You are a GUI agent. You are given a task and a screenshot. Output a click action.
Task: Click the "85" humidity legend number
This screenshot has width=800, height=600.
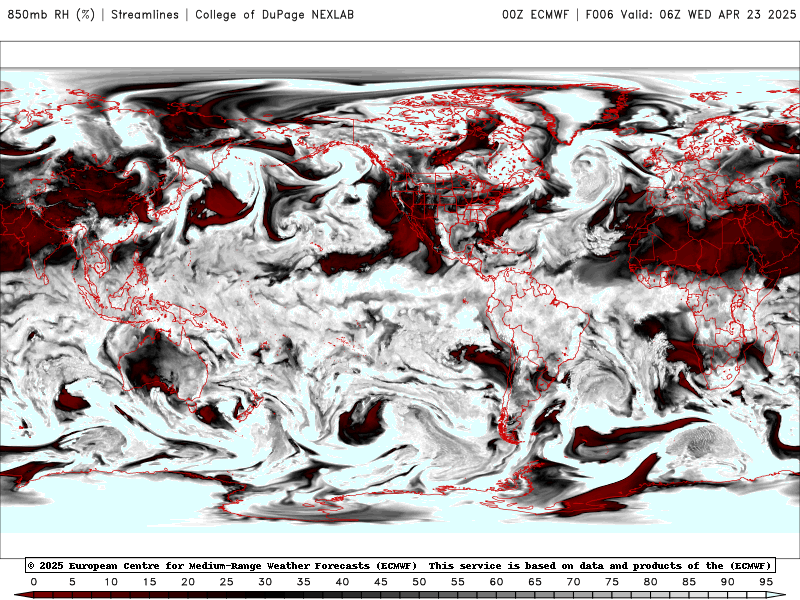689,582
